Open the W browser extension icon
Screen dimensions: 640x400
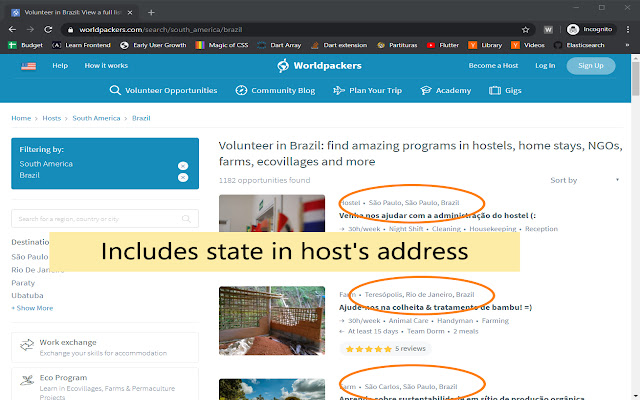(548, 29)
